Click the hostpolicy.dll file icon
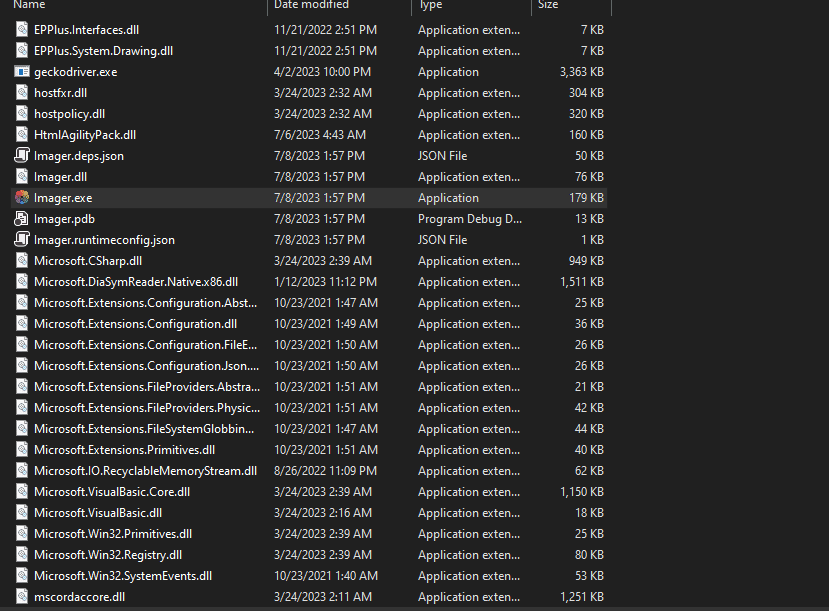 click(x=22, y=114)
